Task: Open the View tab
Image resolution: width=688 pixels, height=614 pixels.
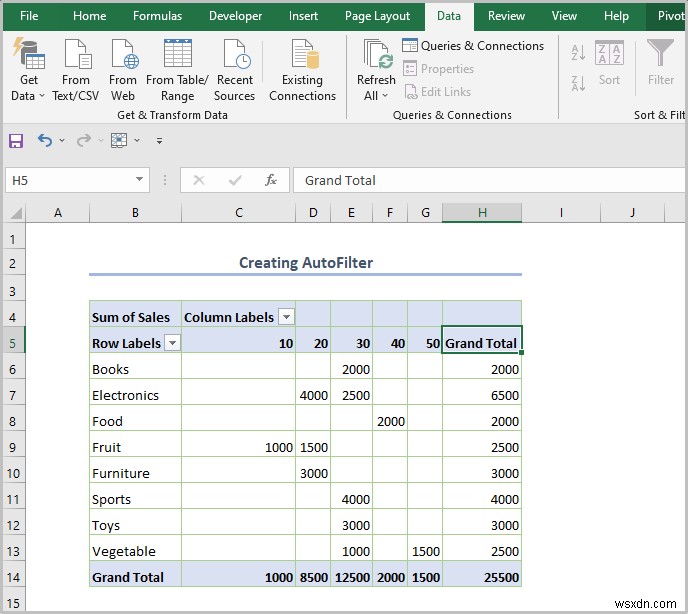Action: pos(564,16)
